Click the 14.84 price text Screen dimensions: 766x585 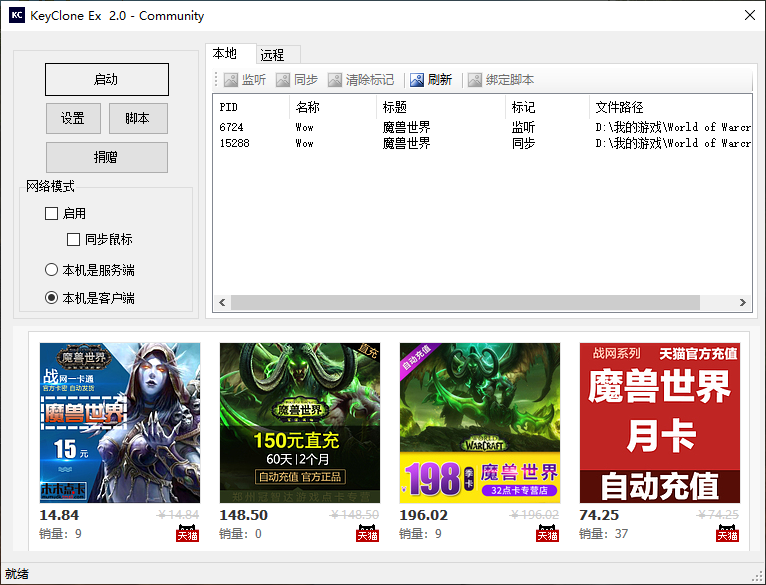click(59, 515)
